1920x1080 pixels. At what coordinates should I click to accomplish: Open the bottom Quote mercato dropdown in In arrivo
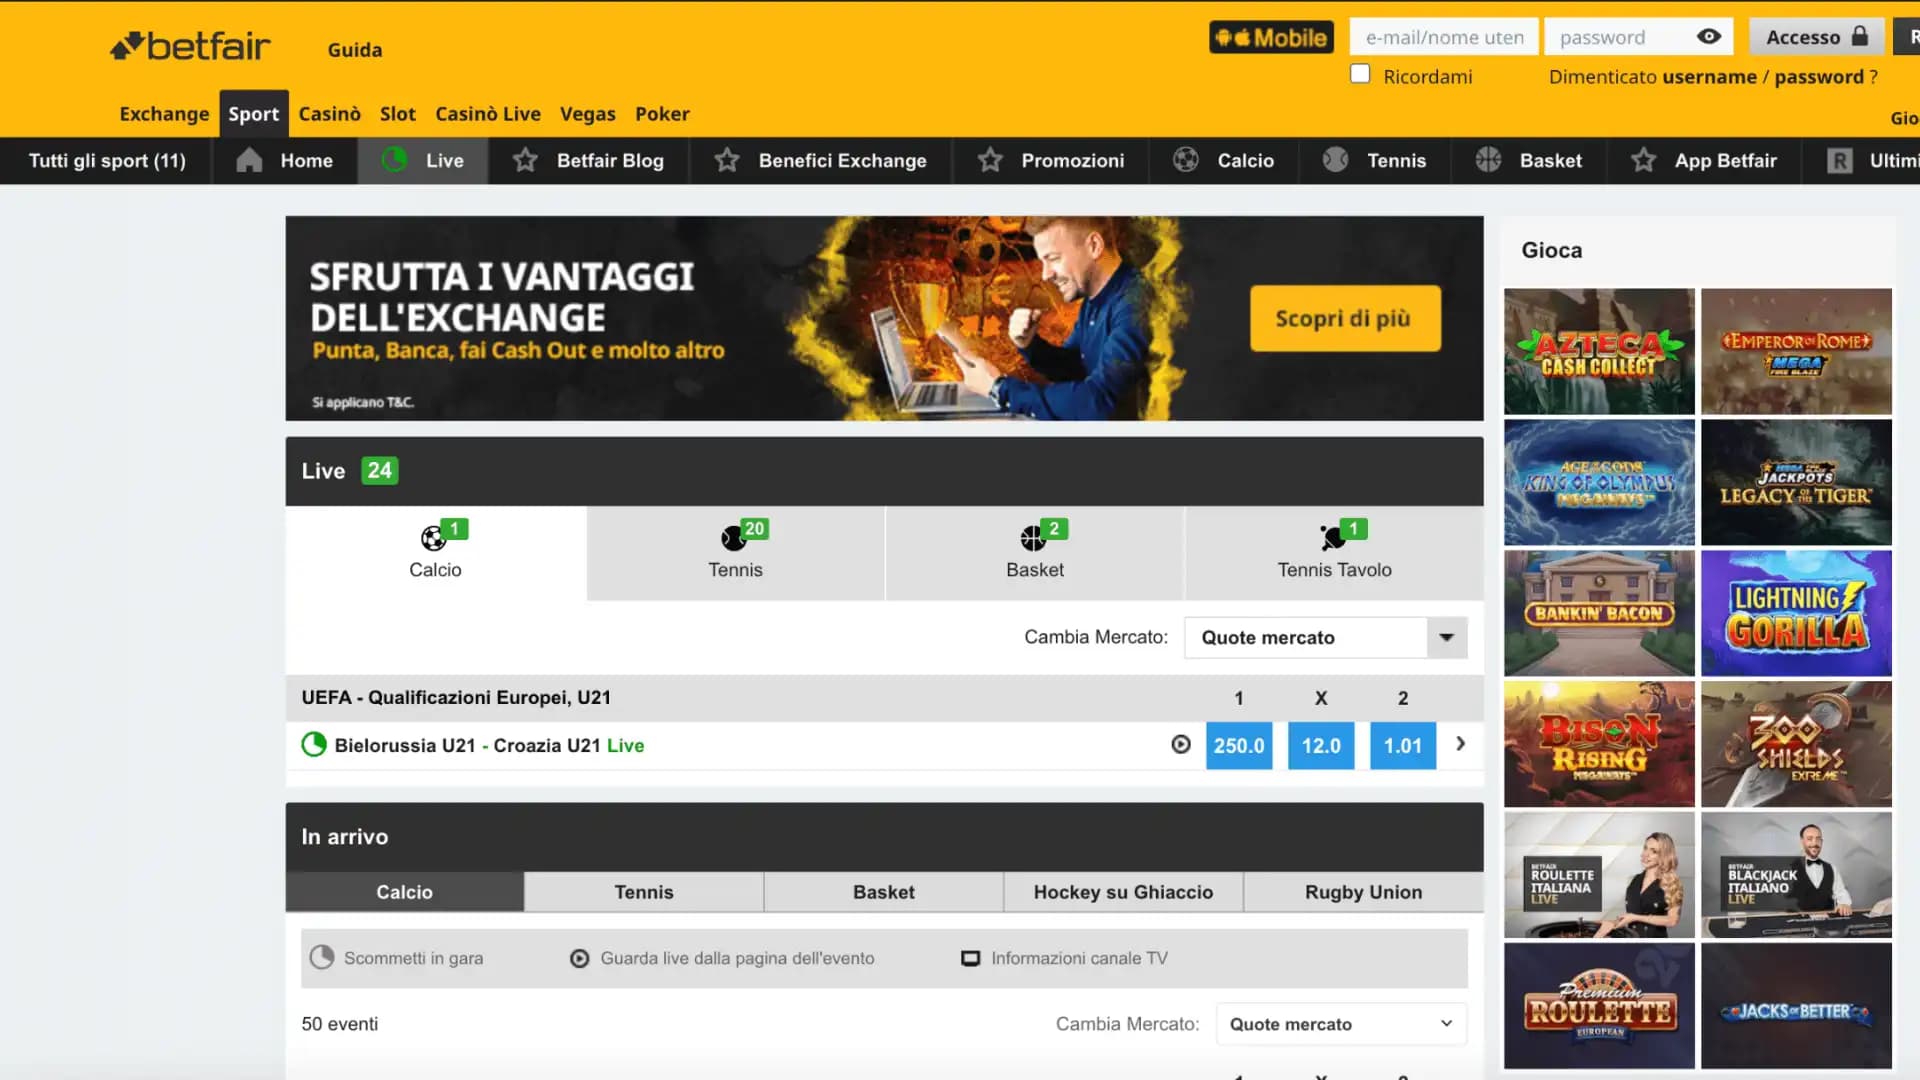pos(1340,1023)
